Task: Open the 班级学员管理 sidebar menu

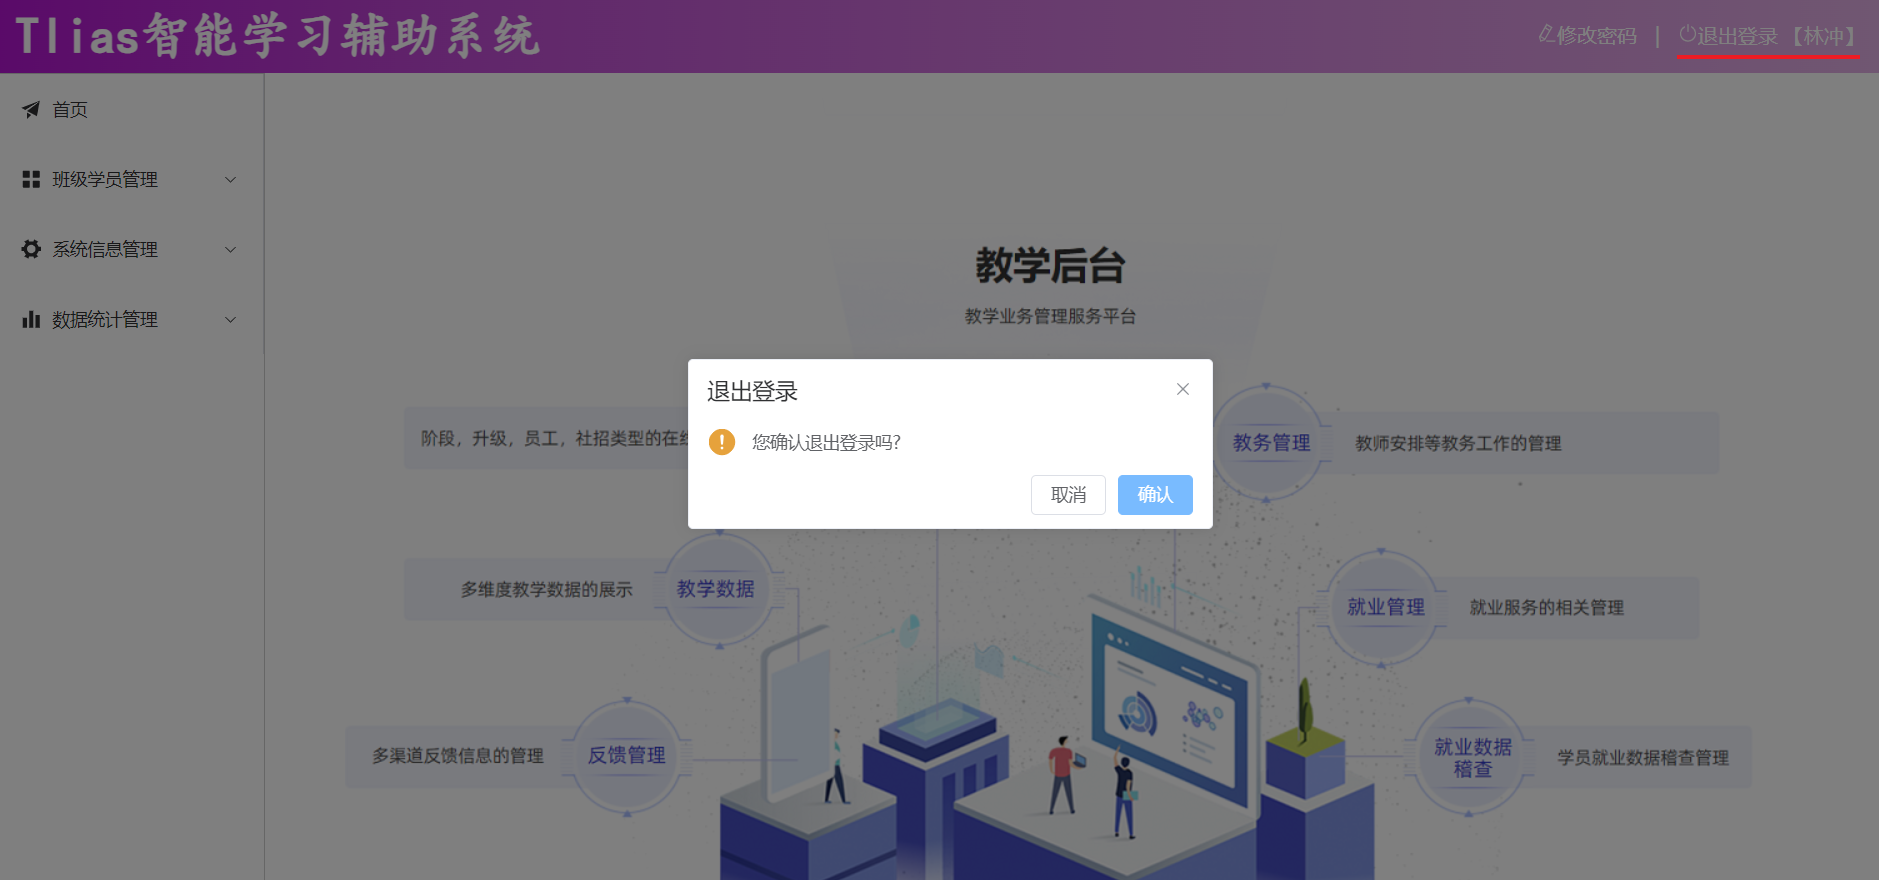Action: pyautogui.click(x=132, y=180)
